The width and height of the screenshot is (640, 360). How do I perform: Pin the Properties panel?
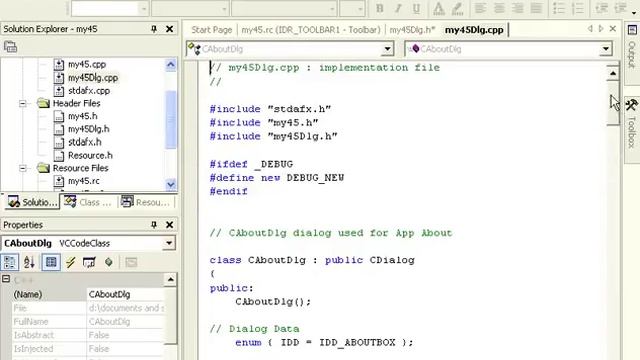(154, 224)
